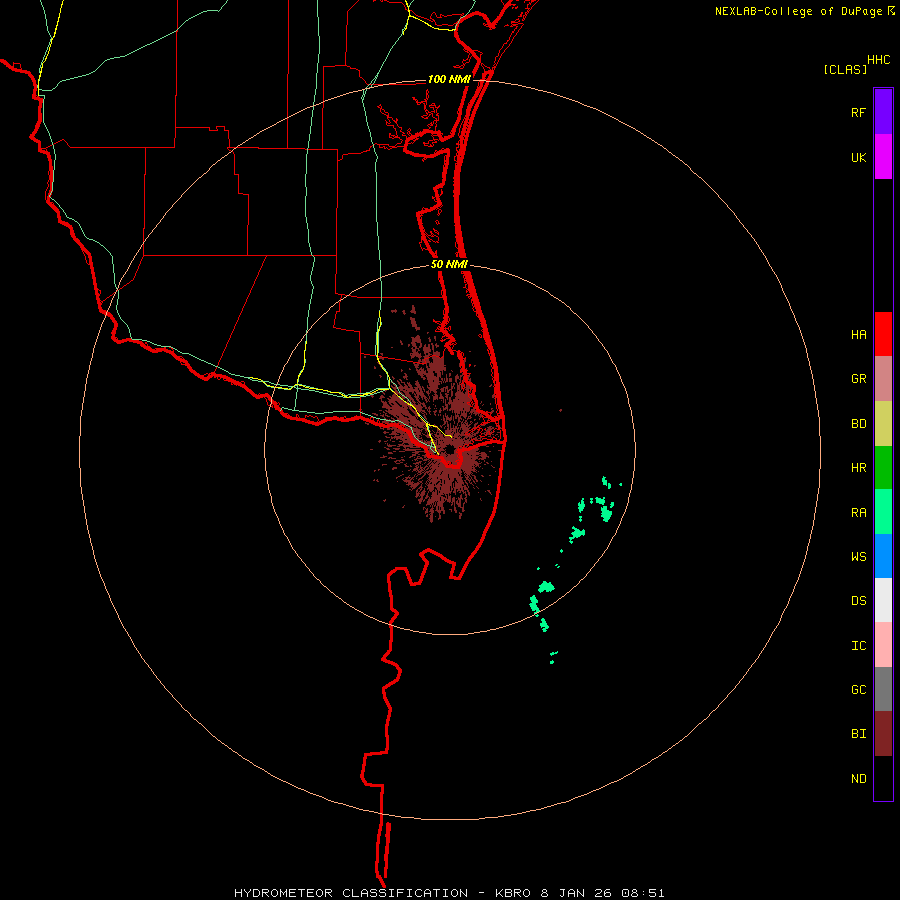This screenshot has width=900, height=900.
Task: Click the "NEXLAB-College of DuPage" credit text
Action: (798, 11)
